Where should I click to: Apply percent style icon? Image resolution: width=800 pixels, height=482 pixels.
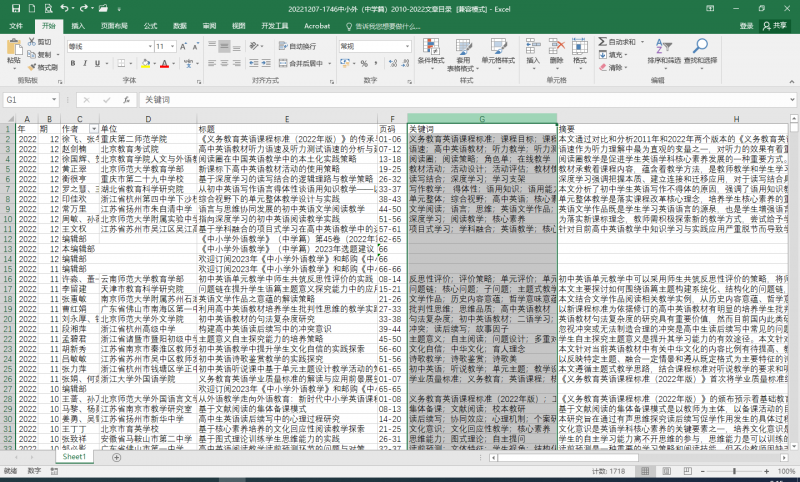click(364, 63)
